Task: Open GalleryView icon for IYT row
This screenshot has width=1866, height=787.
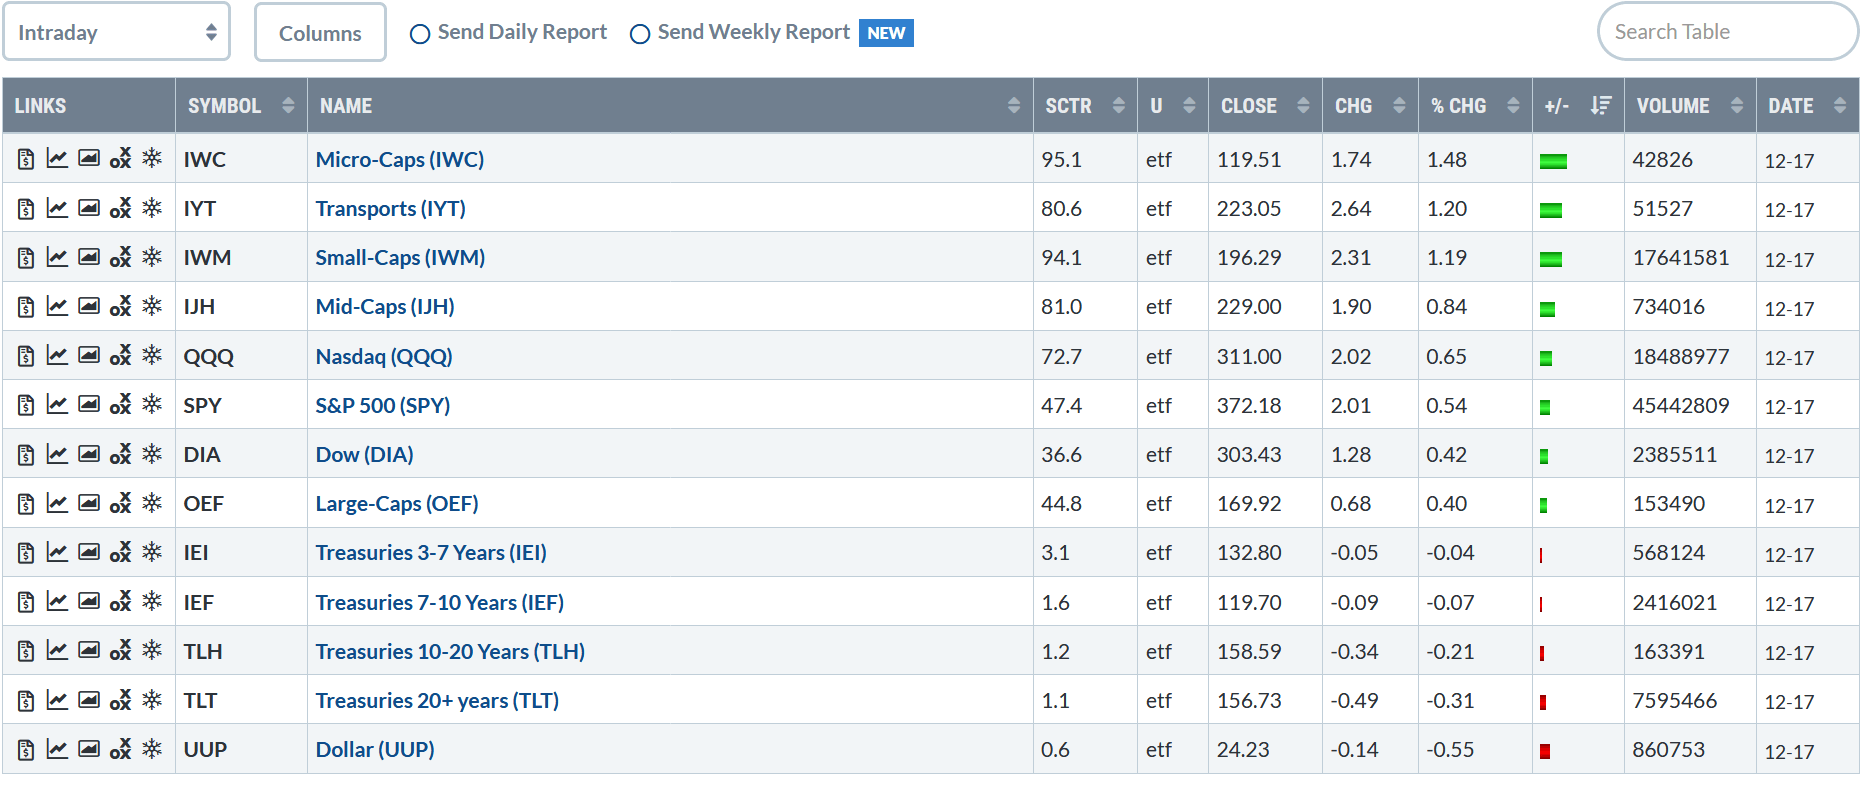Action: (x=89, y=207)
